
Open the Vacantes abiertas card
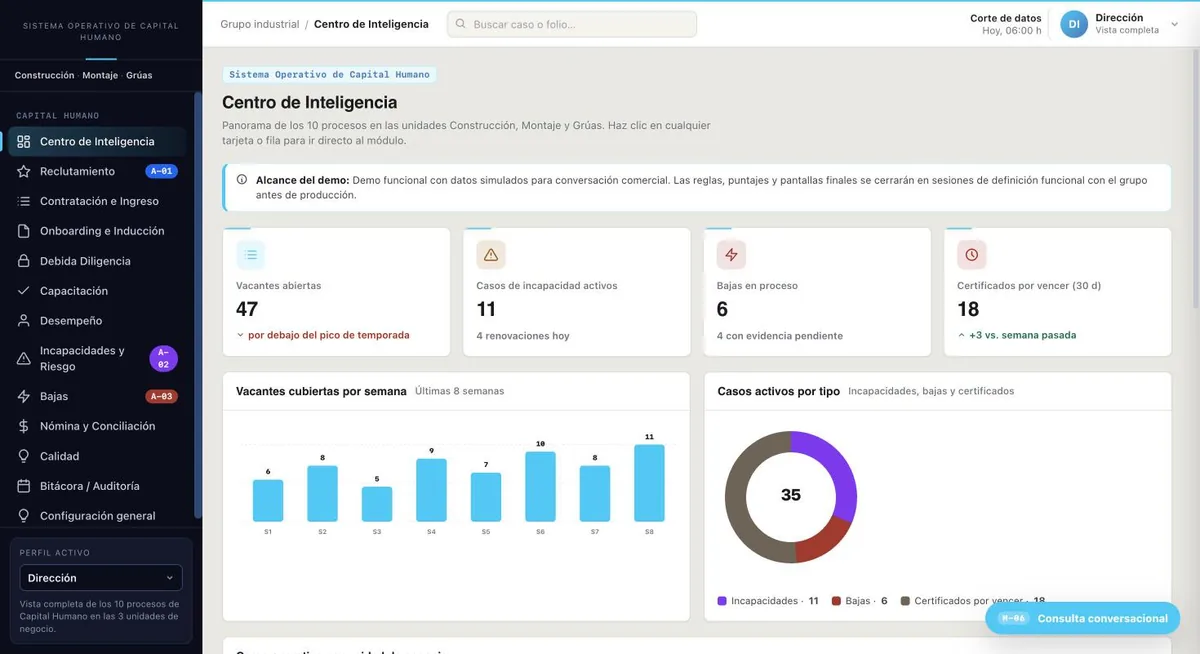tap(336, 292)
